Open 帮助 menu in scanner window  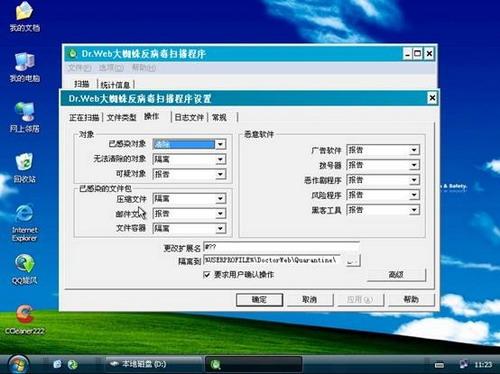pyautogui.click(x=144, y=68)
